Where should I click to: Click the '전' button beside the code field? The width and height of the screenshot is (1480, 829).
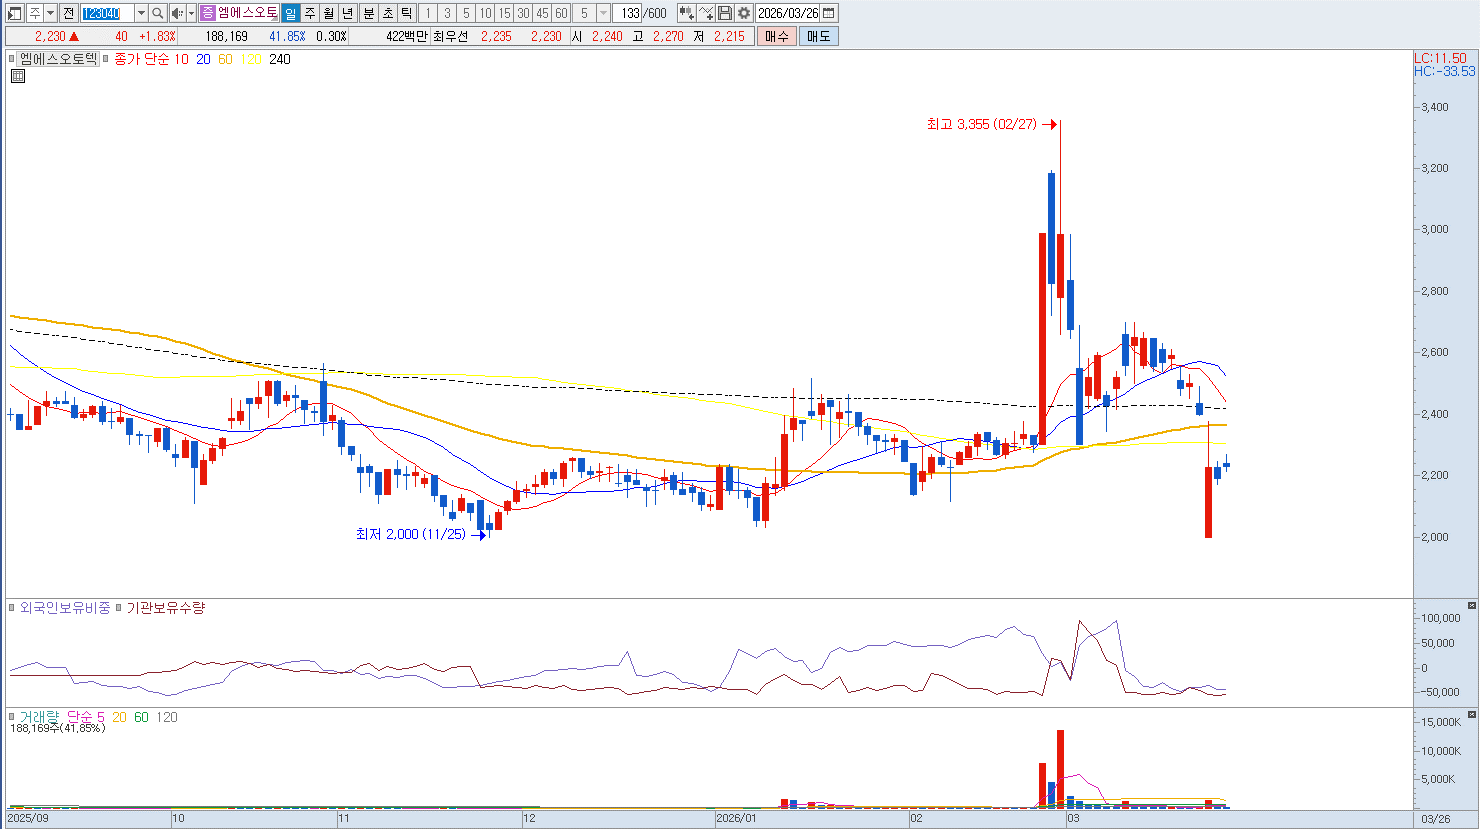pos(68,13)
